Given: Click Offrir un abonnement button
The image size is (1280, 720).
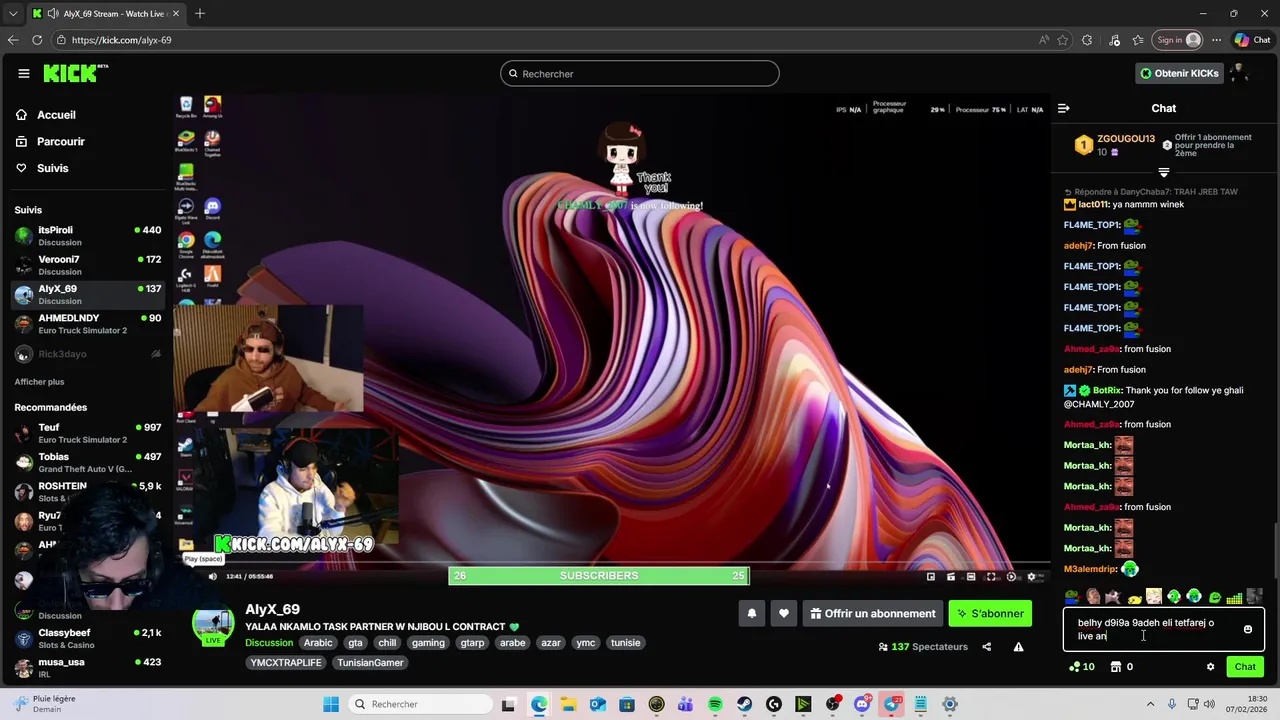Looking at the screenshot, I should pos(873,614).
